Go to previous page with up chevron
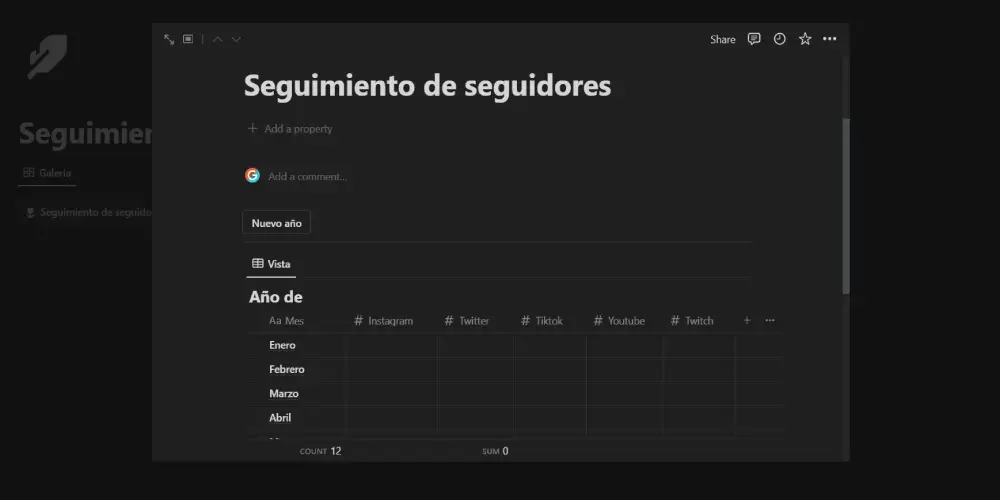Image resolution: width=1000 pixels, height=500 pixels. pyautogui.click(x=218, y=39)
